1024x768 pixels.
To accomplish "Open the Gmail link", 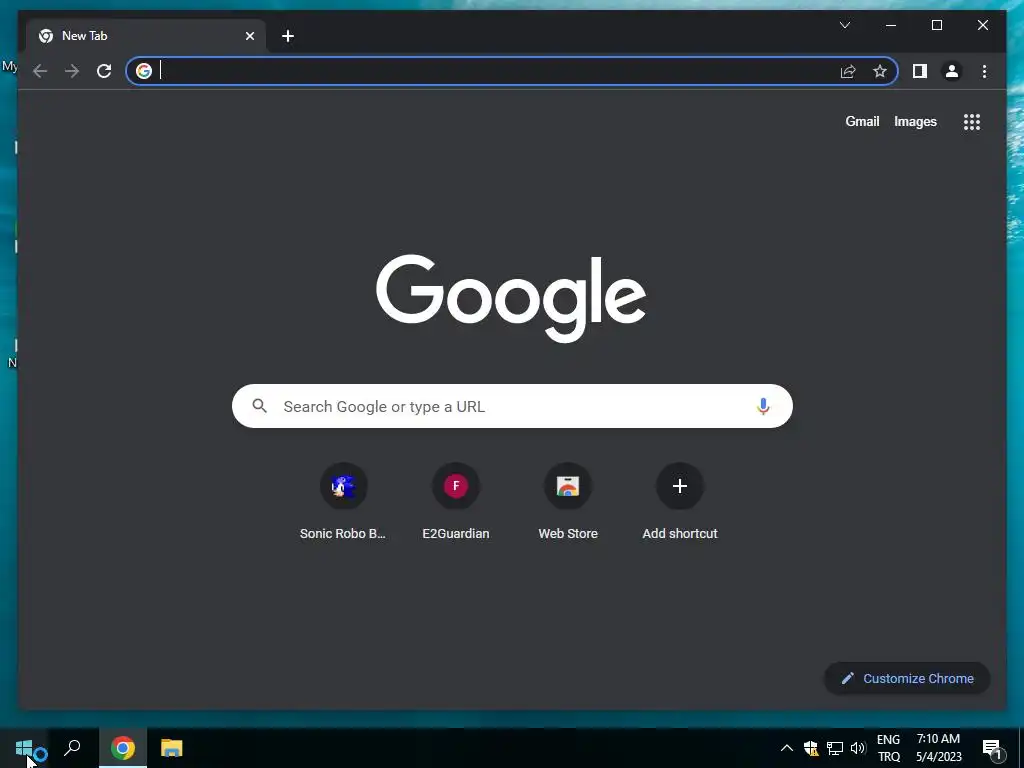I will pos(862,121).
